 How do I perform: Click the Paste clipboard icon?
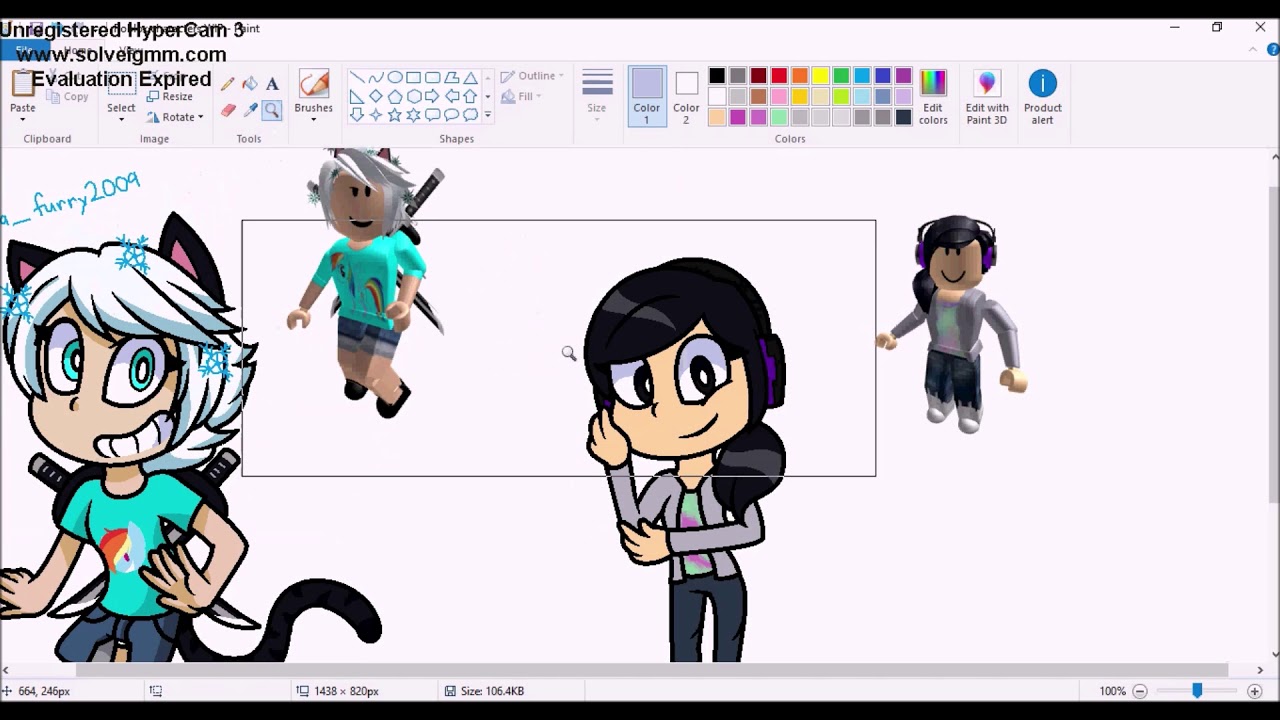coord(22,84)
